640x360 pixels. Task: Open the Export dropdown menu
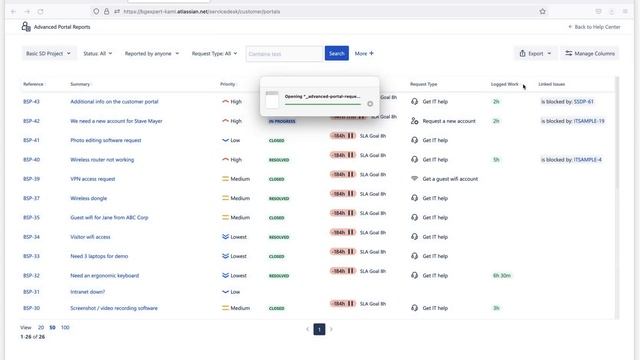535,53
